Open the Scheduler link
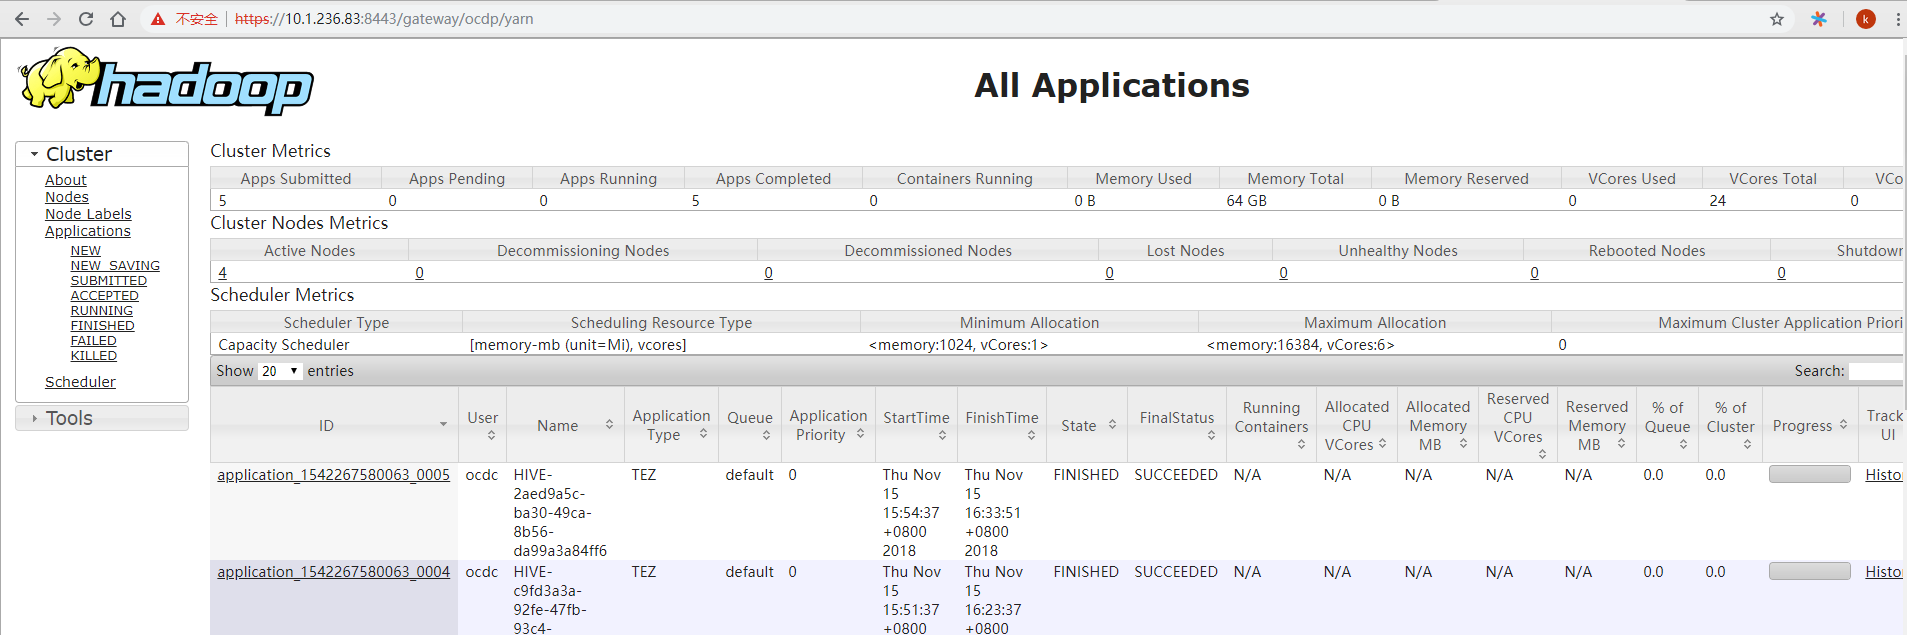This screenshot has width=1907, height=635. (80, 382)
